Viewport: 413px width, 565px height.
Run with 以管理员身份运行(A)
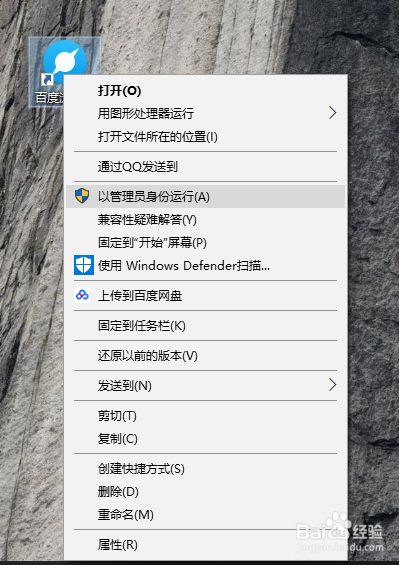tap(205, 196)
